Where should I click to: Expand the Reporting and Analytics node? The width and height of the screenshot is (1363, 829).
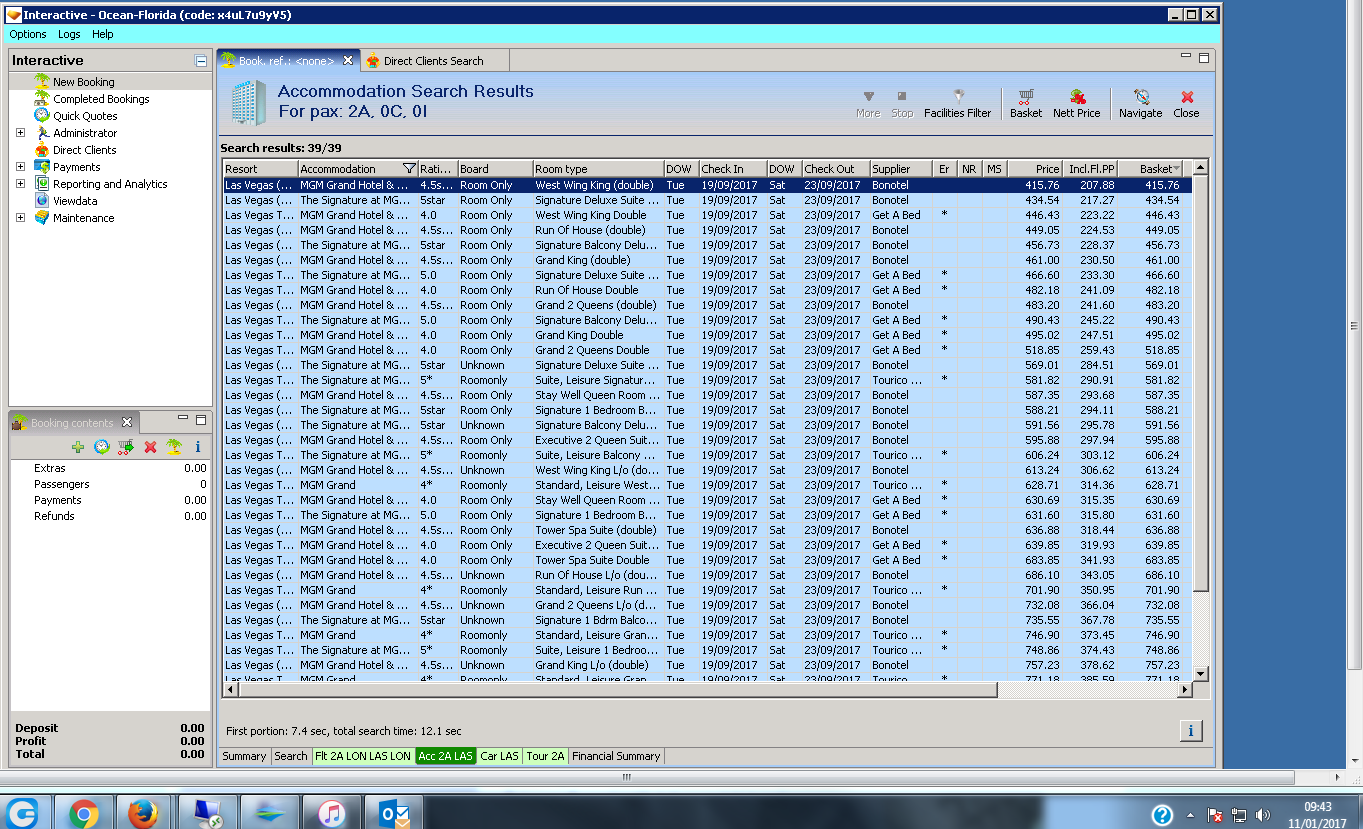pos(20,184)
